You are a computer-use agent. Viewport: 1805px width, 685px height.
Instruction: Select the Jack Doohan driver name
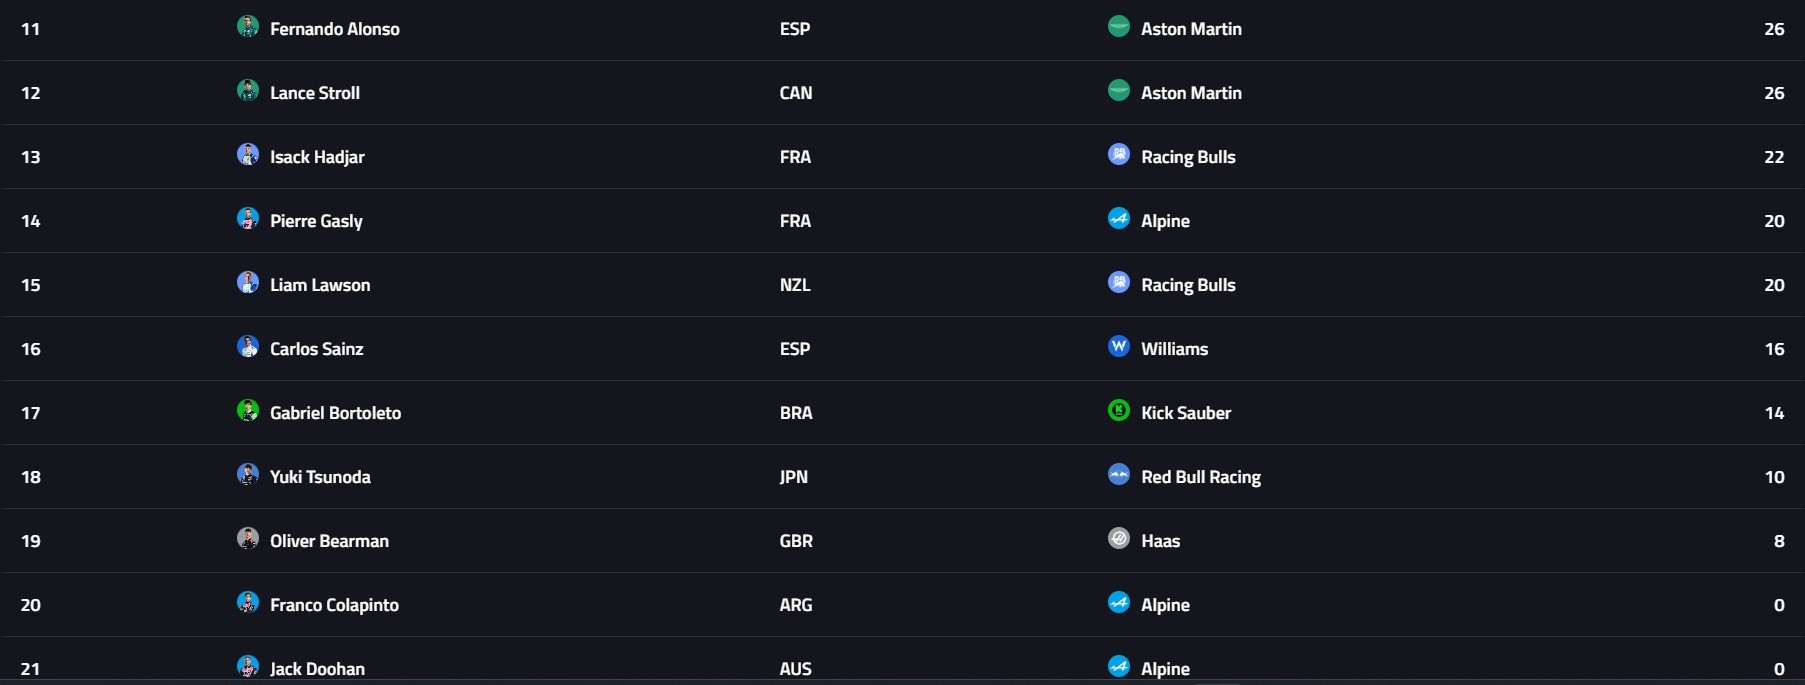pyautogui.click(x=317, y=669)
